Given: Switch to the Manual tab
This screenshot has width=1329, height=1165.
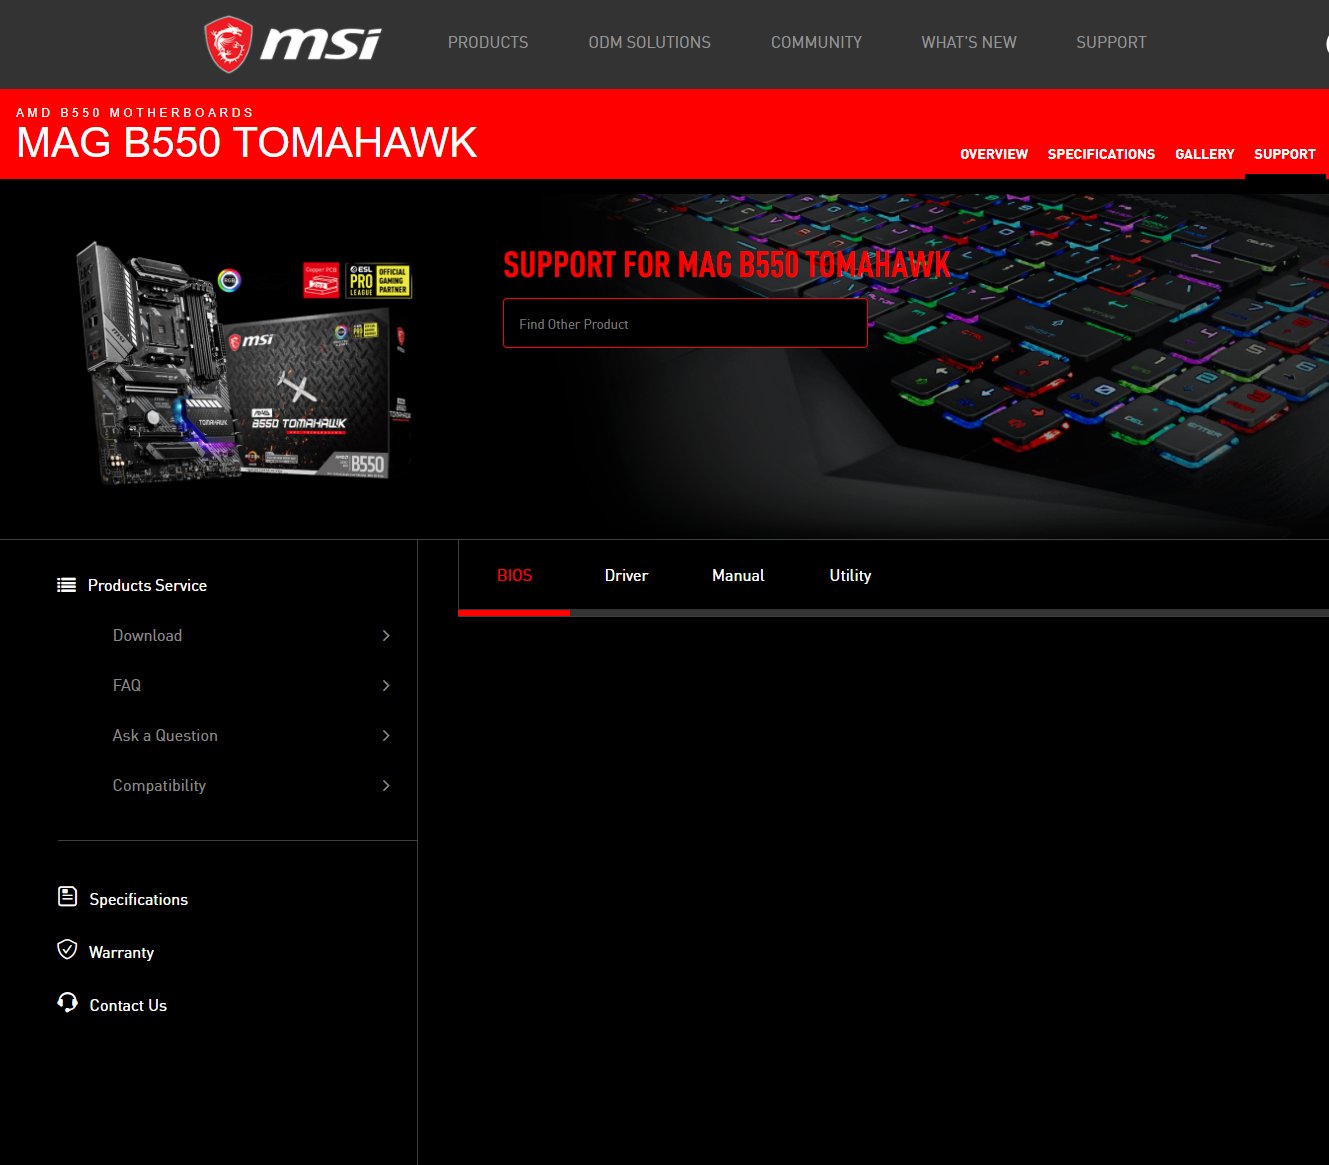Looking at the screenshot, I should [x=738, y=576].
